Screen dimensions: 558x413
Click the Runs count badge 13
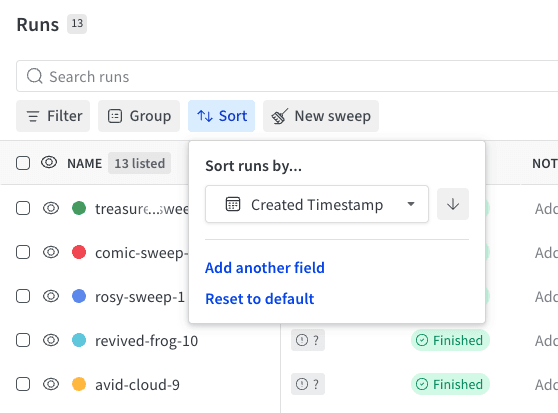(x=77, y=24)
